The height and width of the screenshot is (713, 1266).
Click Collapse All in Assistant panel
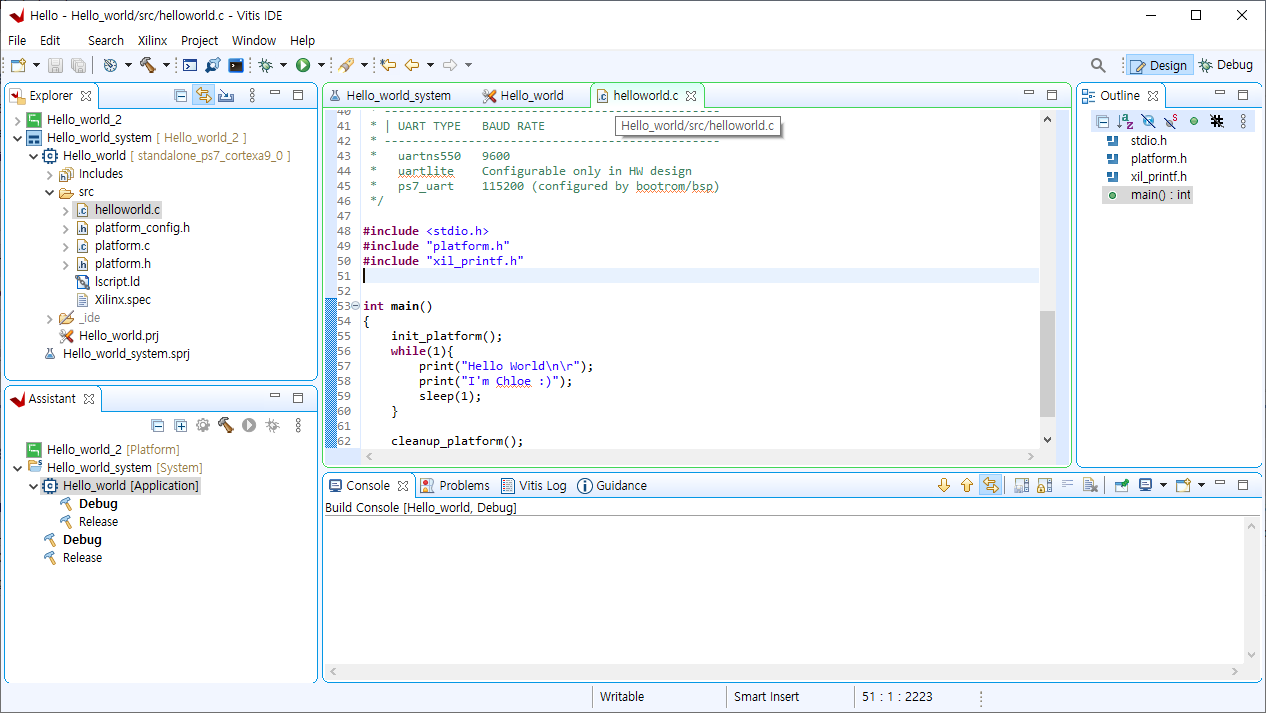click(158, 425)
